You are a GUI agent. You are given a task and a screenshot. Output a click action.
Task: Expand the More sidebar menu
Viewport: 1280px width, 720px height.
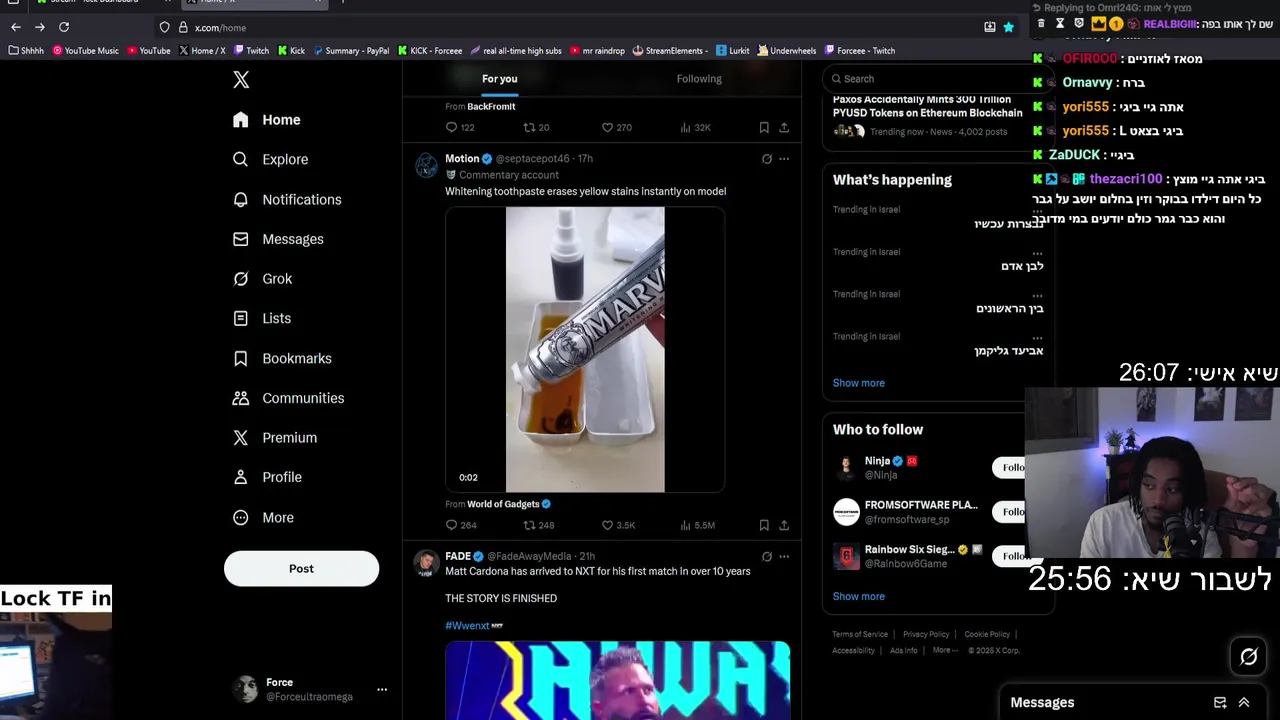(263, 517)
